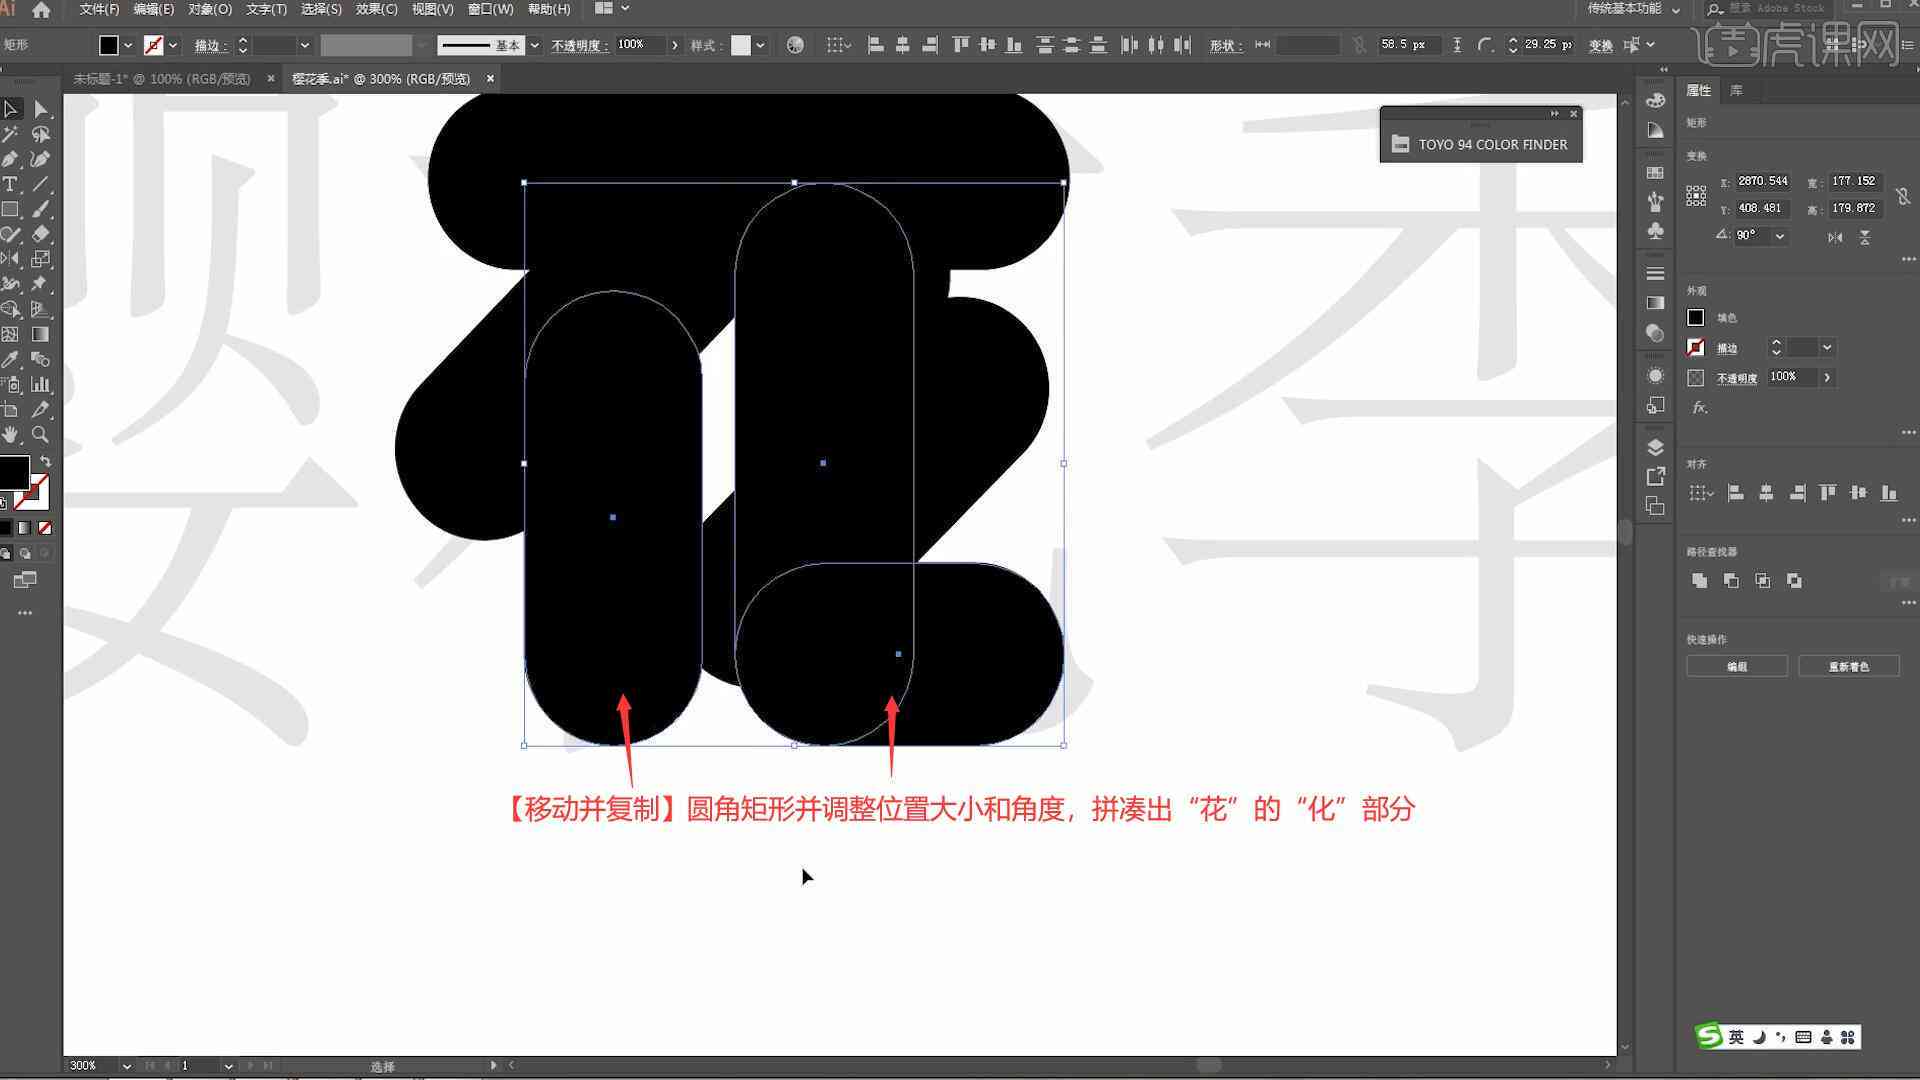Open the 文件(F) menu
The height and width of the screenshot is (1080, 1920).
click(99, 9)
